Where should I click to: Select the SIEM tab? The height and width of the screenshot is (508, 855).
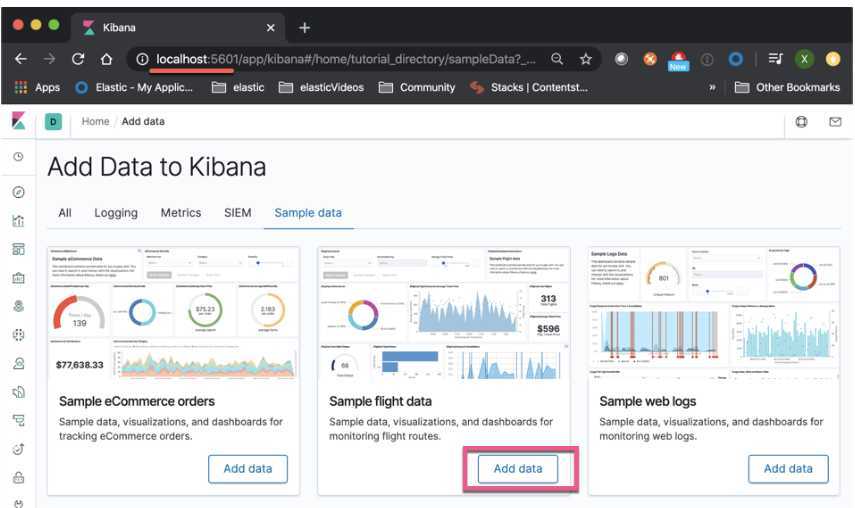[x=238, y=213]
